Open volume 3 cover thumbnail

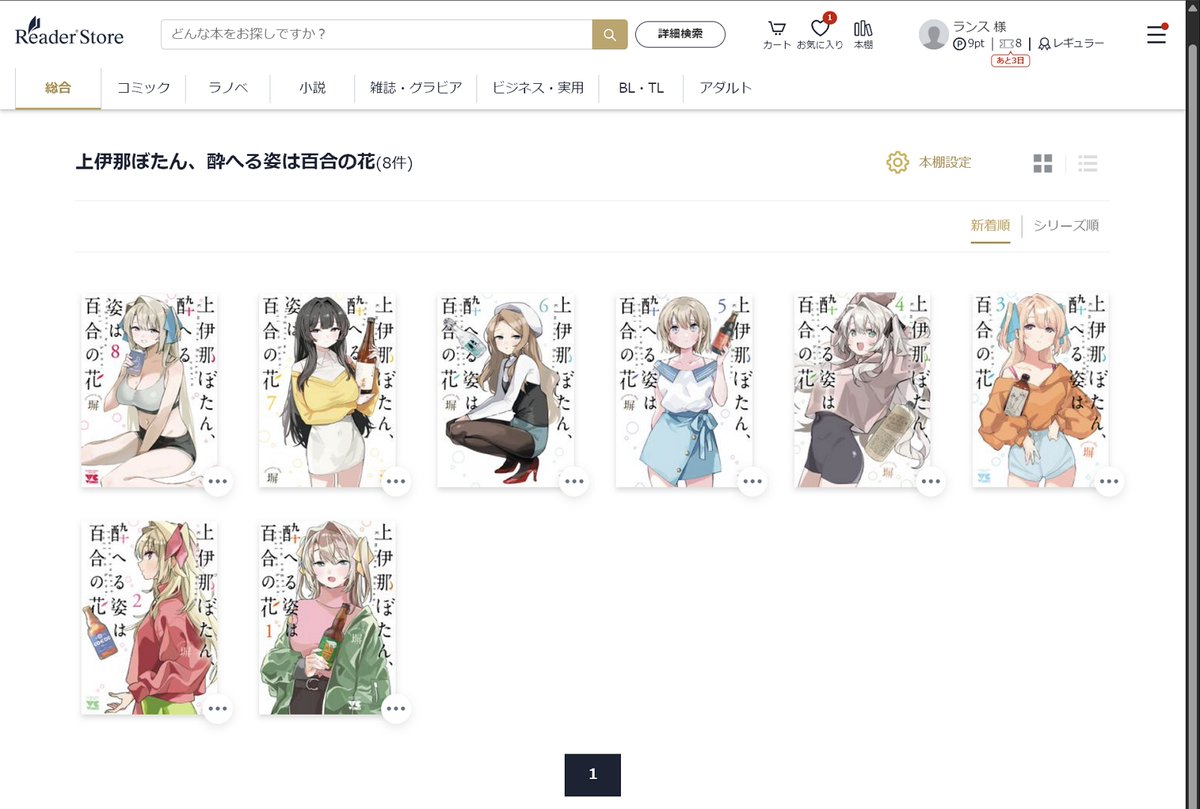(x=1040, y=390)
